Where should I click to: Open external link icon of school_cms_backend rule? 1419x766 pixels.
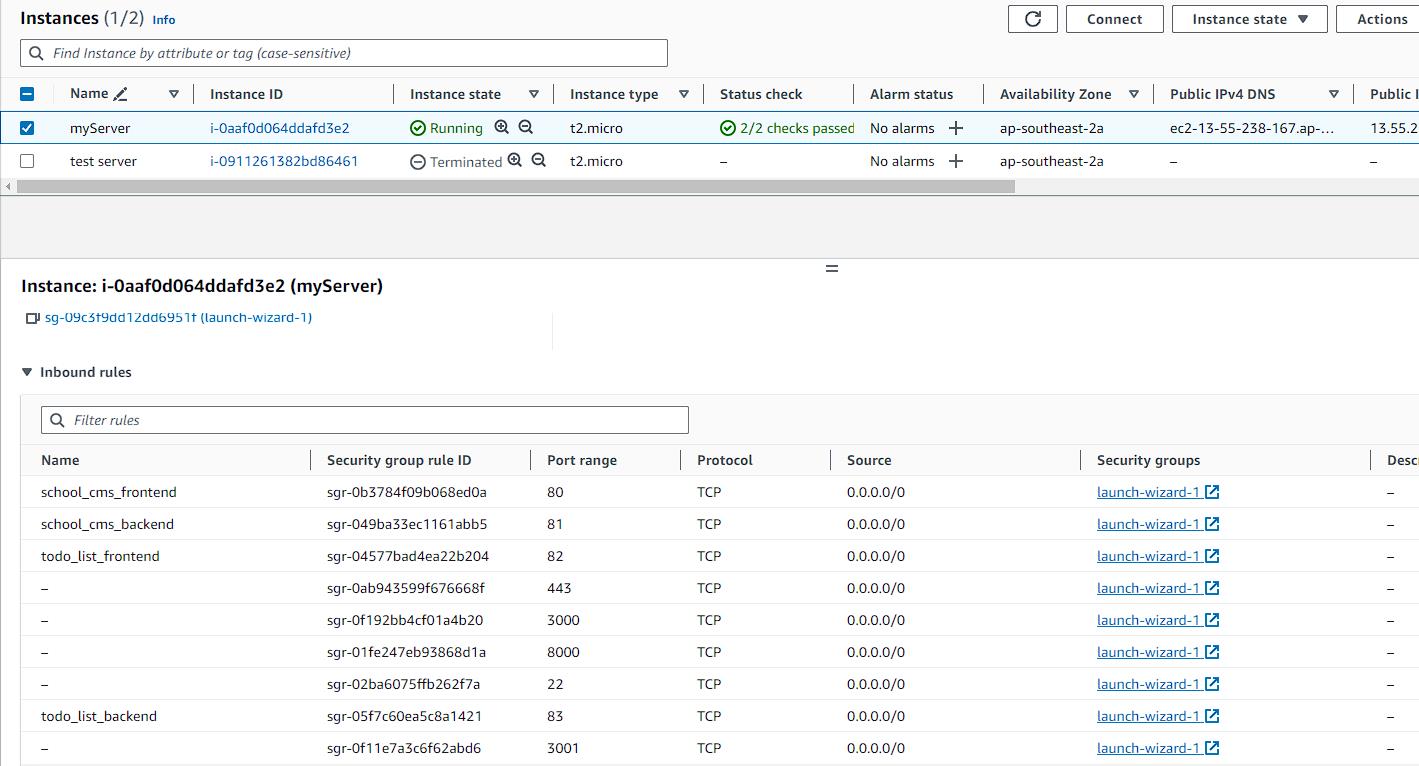1212,524
